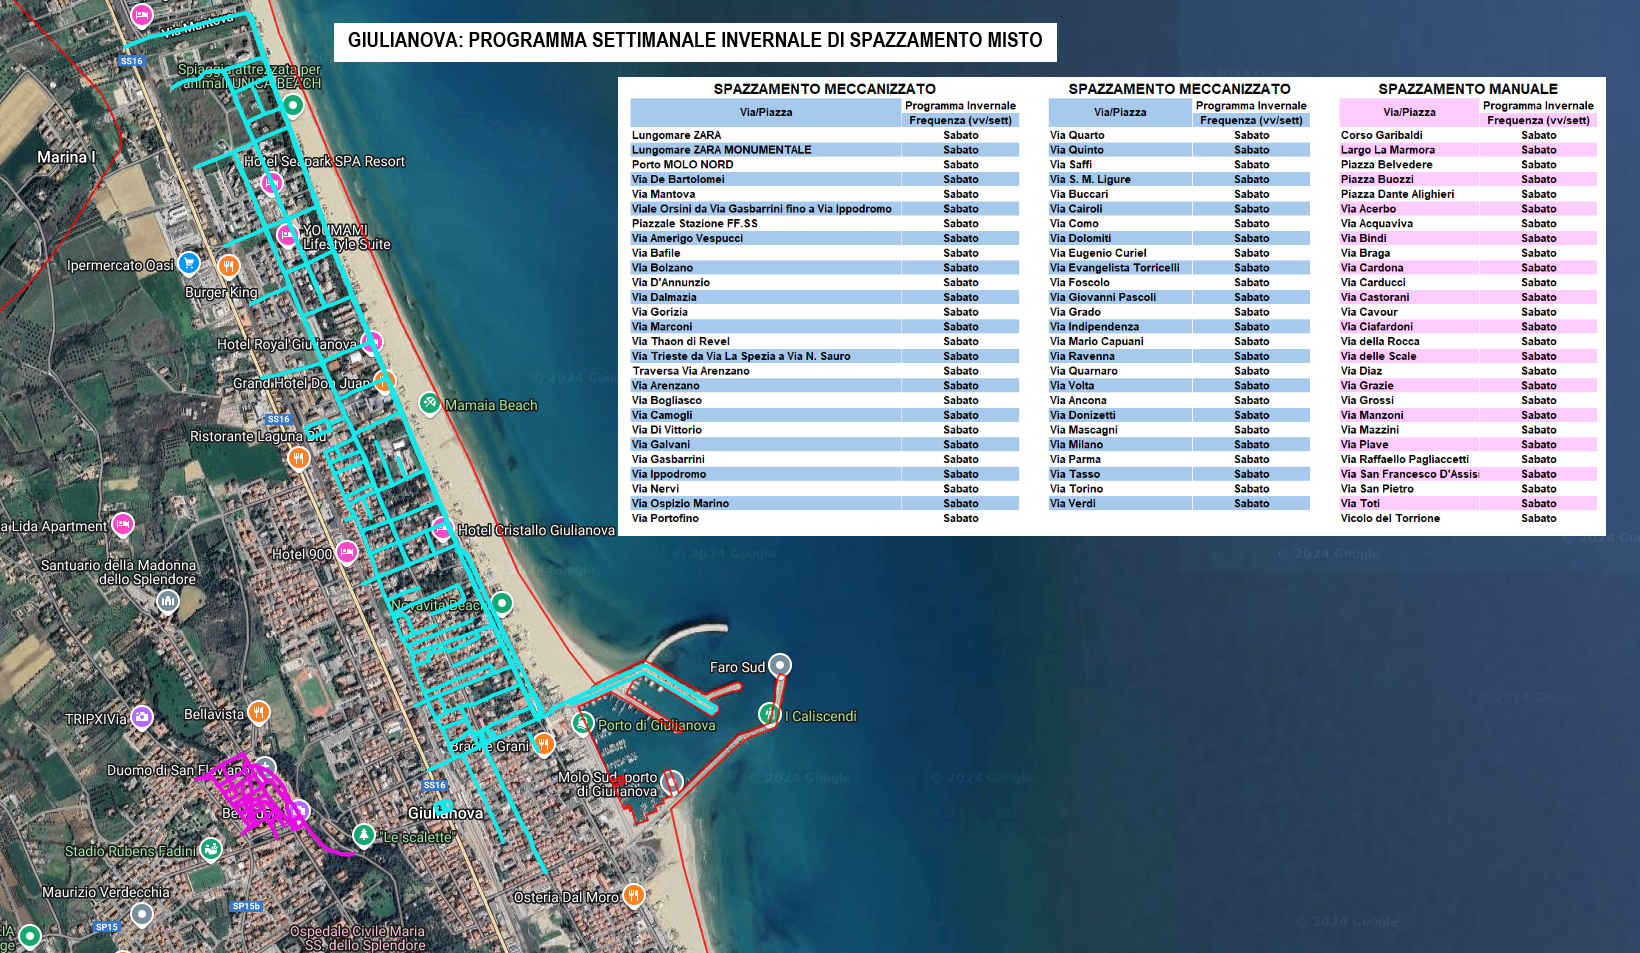Click the Hotel Cristallo Giulianova label
Screen dimensions: 1640x953
click(x=536, y=530)
